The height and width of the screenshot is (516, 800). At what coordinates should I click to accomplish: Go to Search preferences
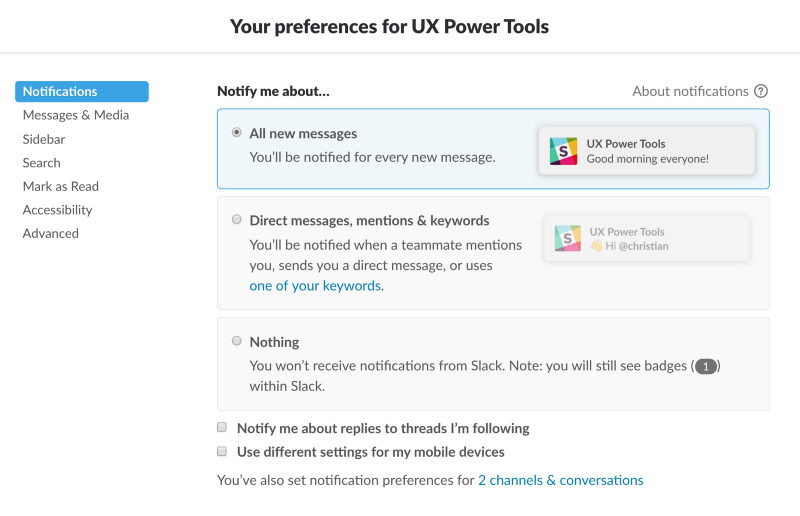coord(42,162)
